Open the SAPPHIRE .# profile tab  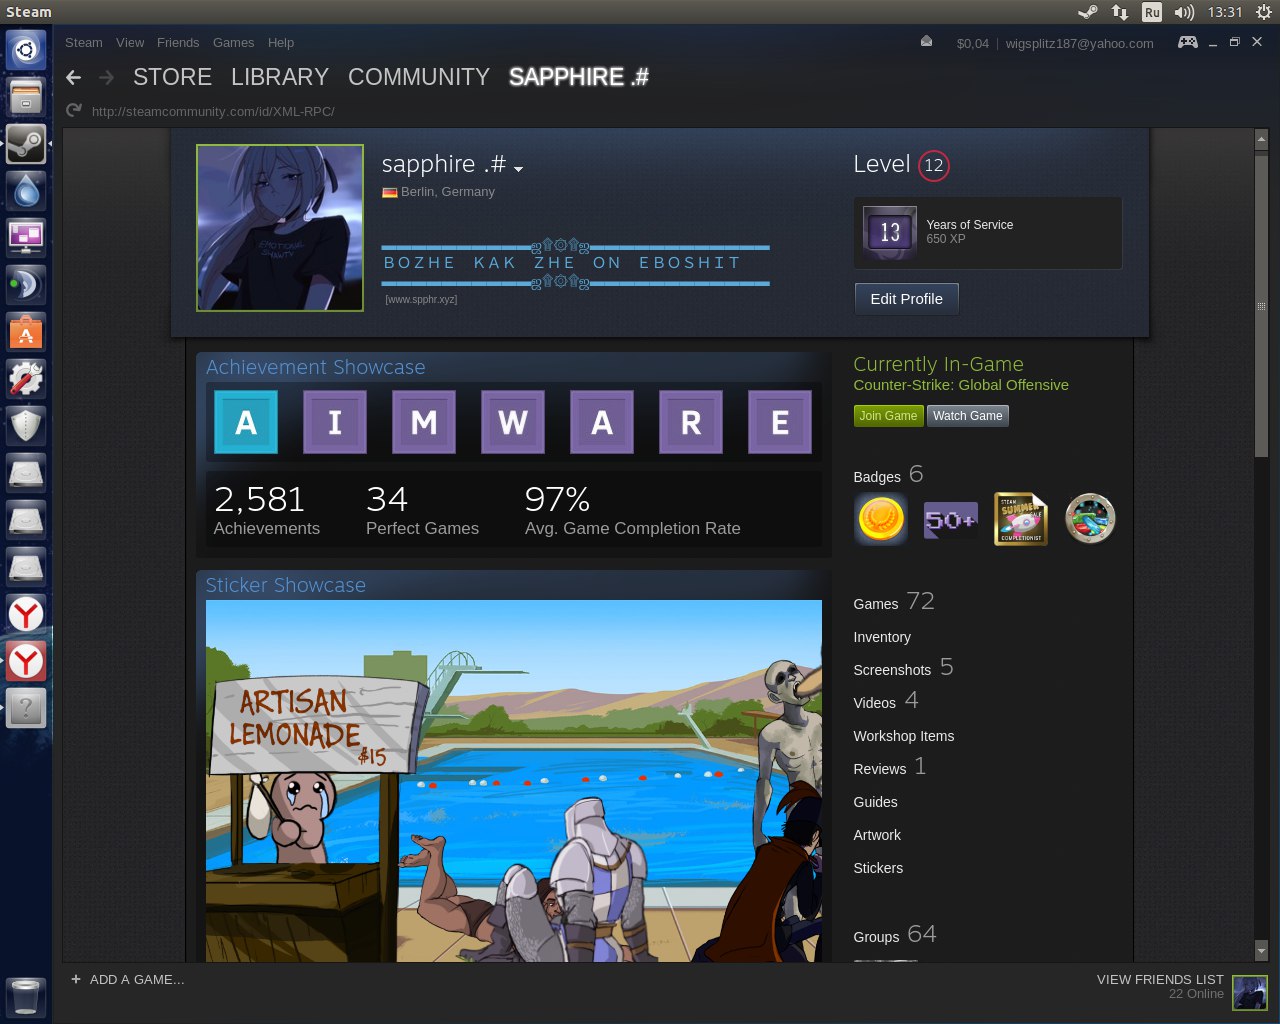pos(579,77)
